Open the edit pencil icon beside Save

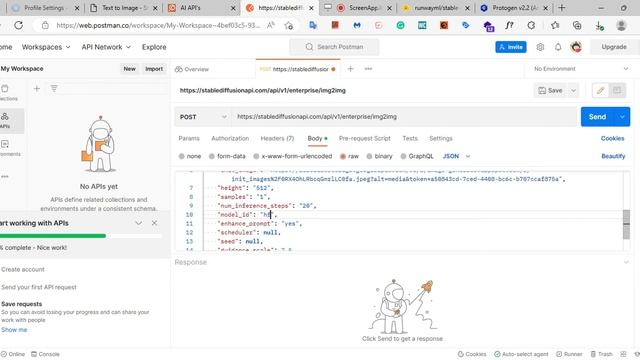tap(600, 91)
